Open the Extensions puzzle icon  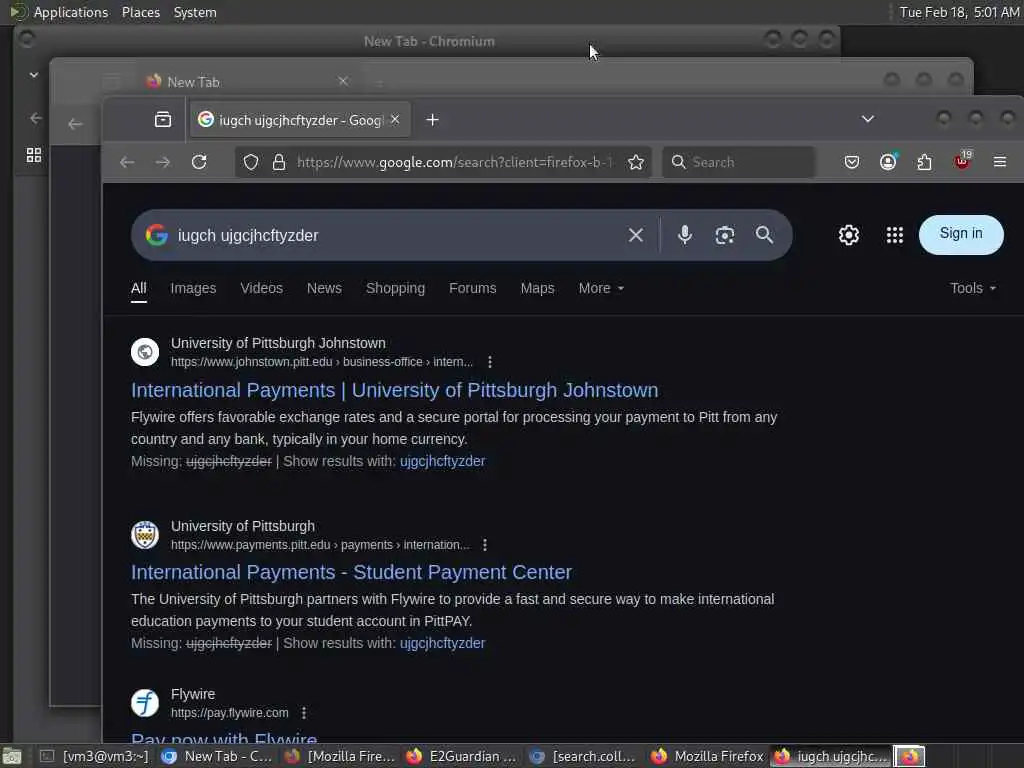click(x=924, y=162)
